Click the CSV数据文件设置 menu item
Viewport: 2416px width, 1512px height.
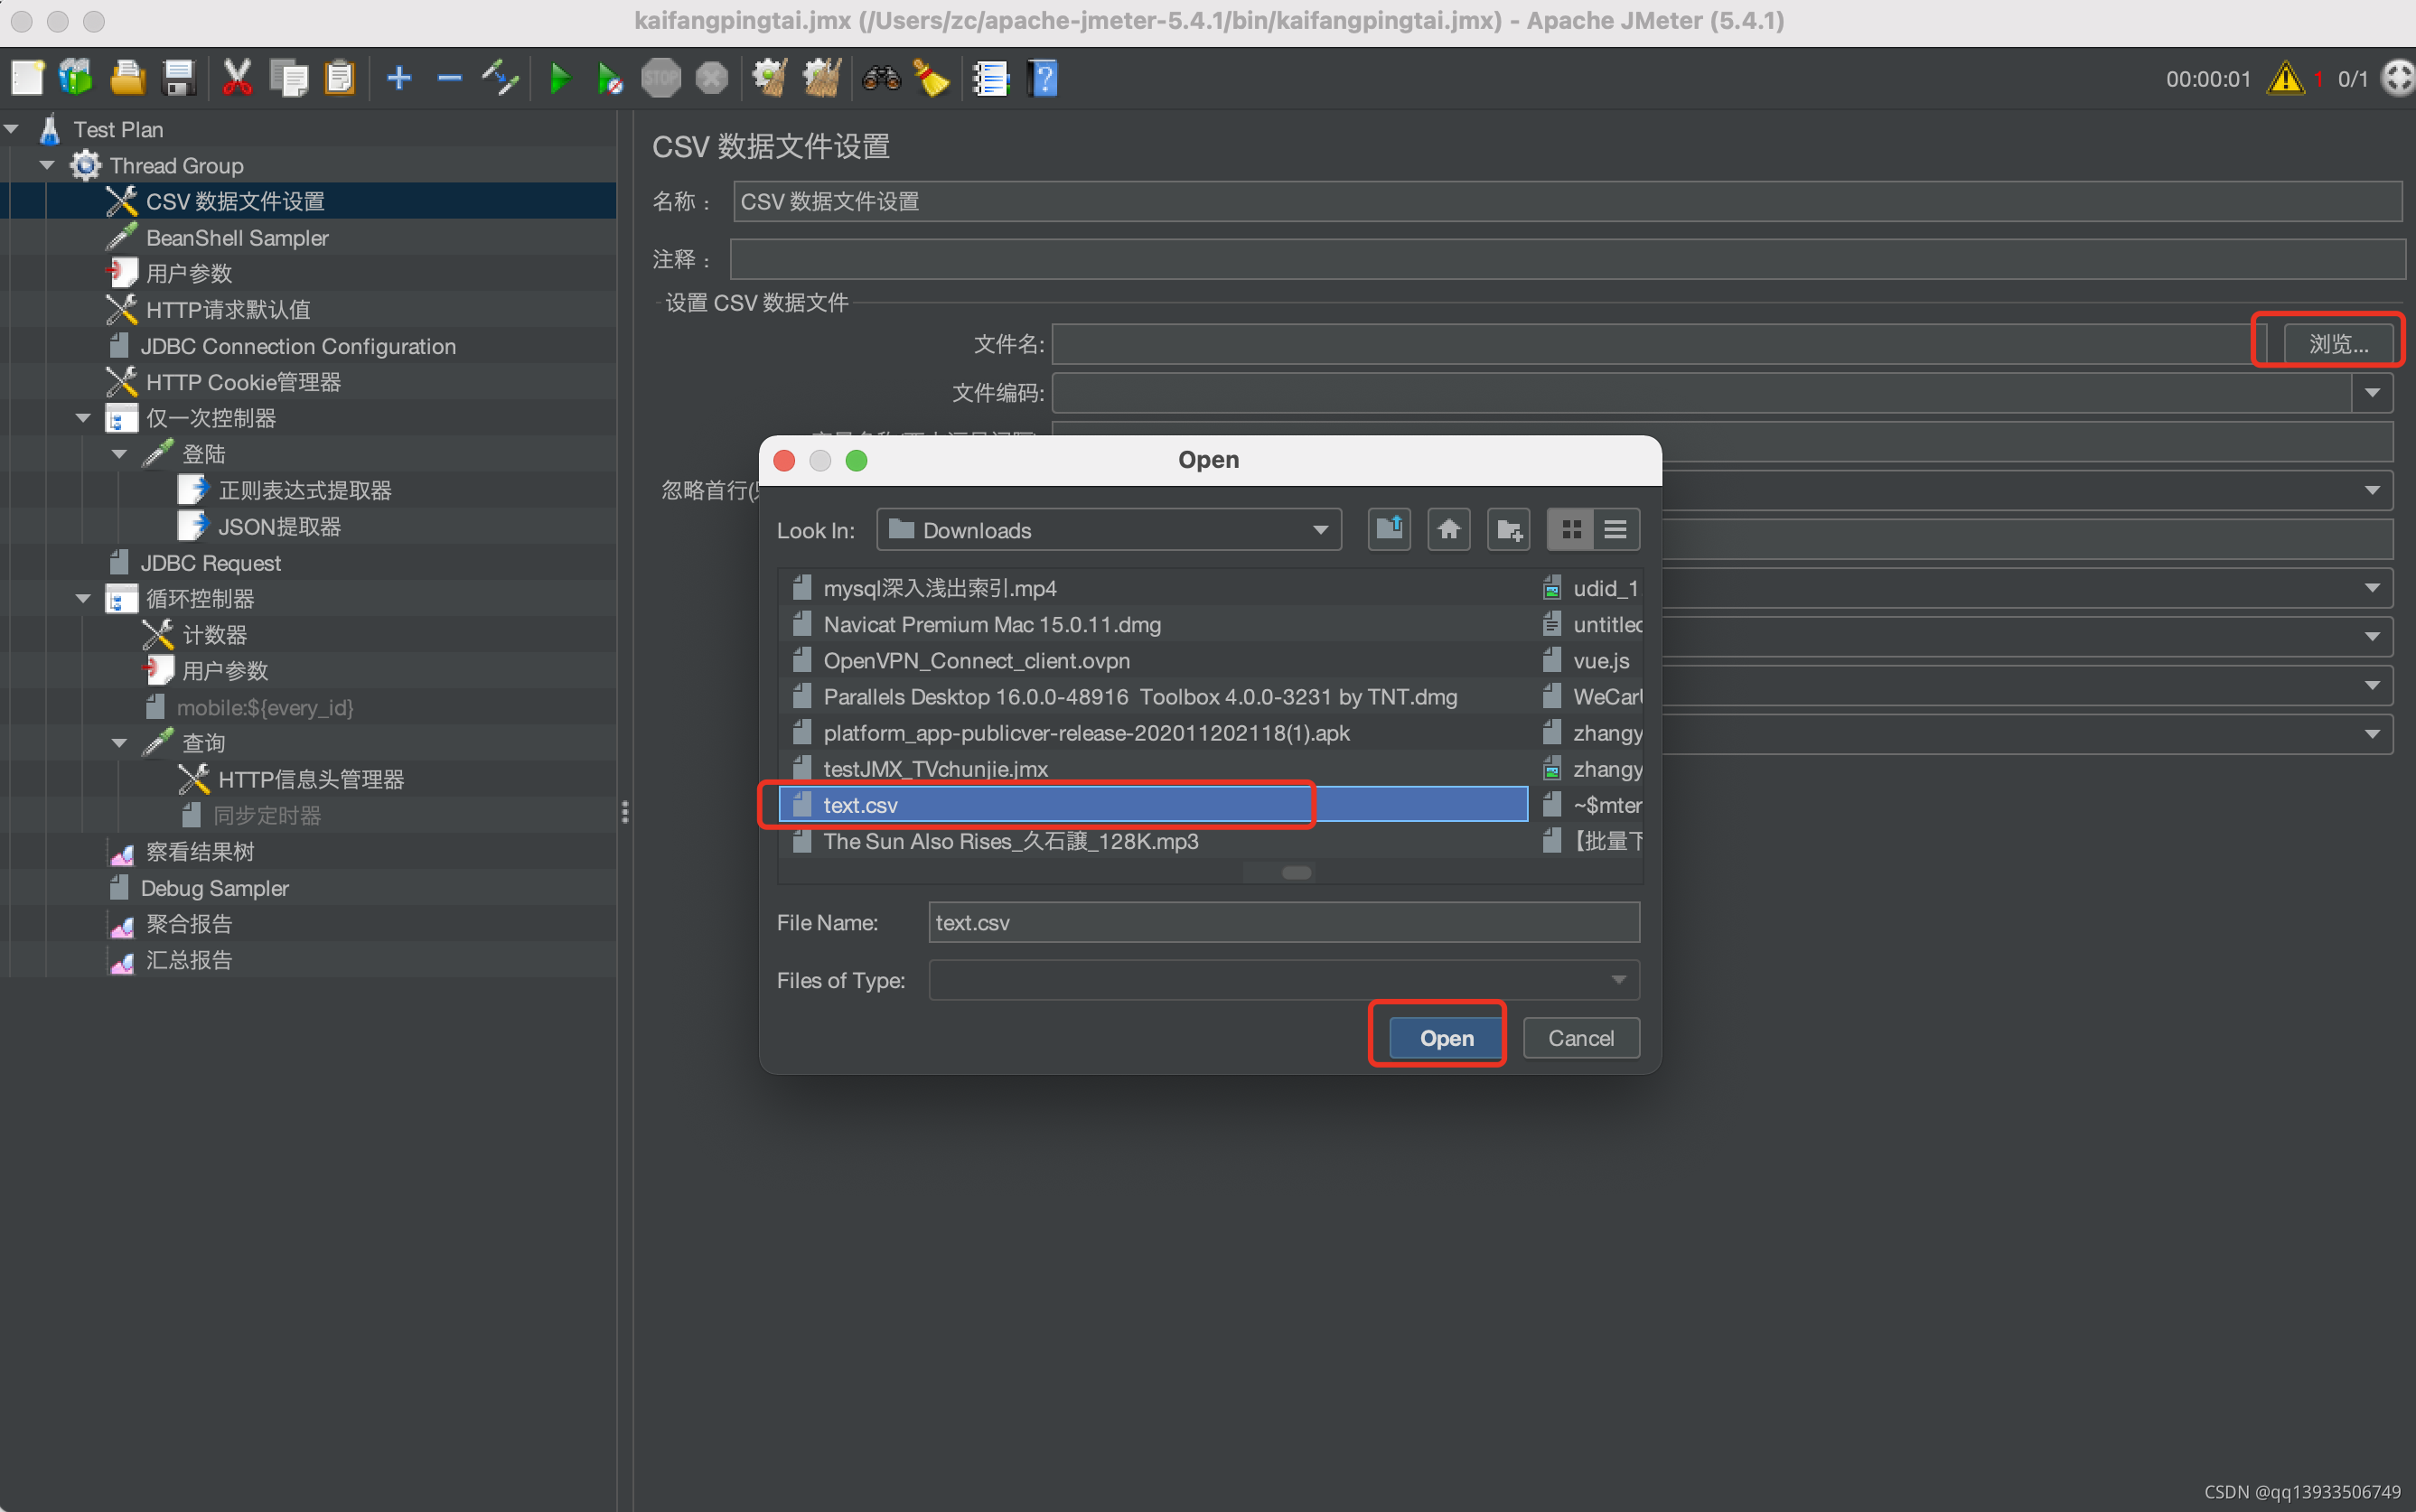(x=233, y=201)
